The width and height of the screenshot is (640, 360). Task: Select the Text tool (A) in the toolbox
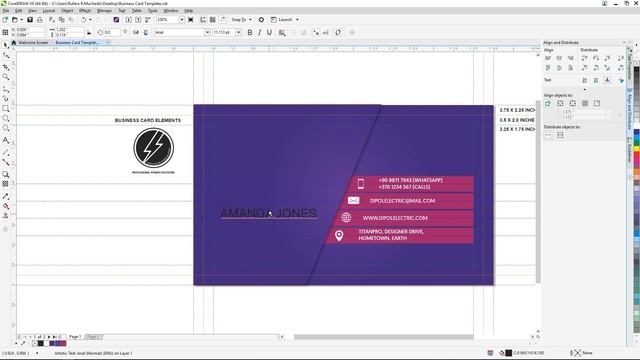click(x=5, y=140)
